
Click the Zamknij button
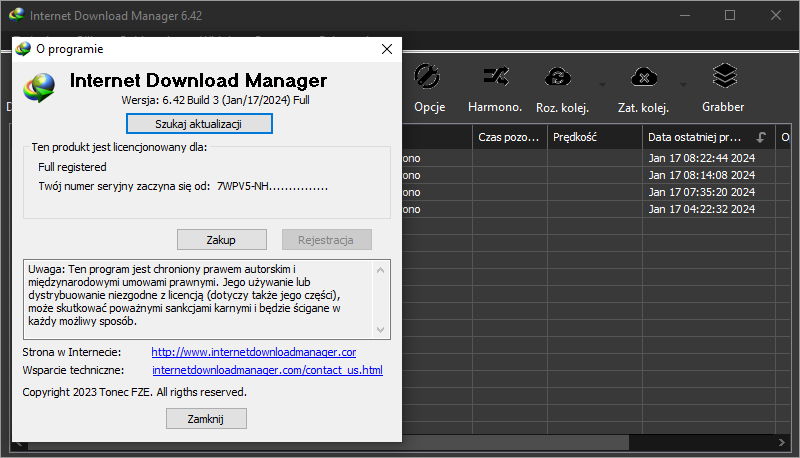point(206,419)
